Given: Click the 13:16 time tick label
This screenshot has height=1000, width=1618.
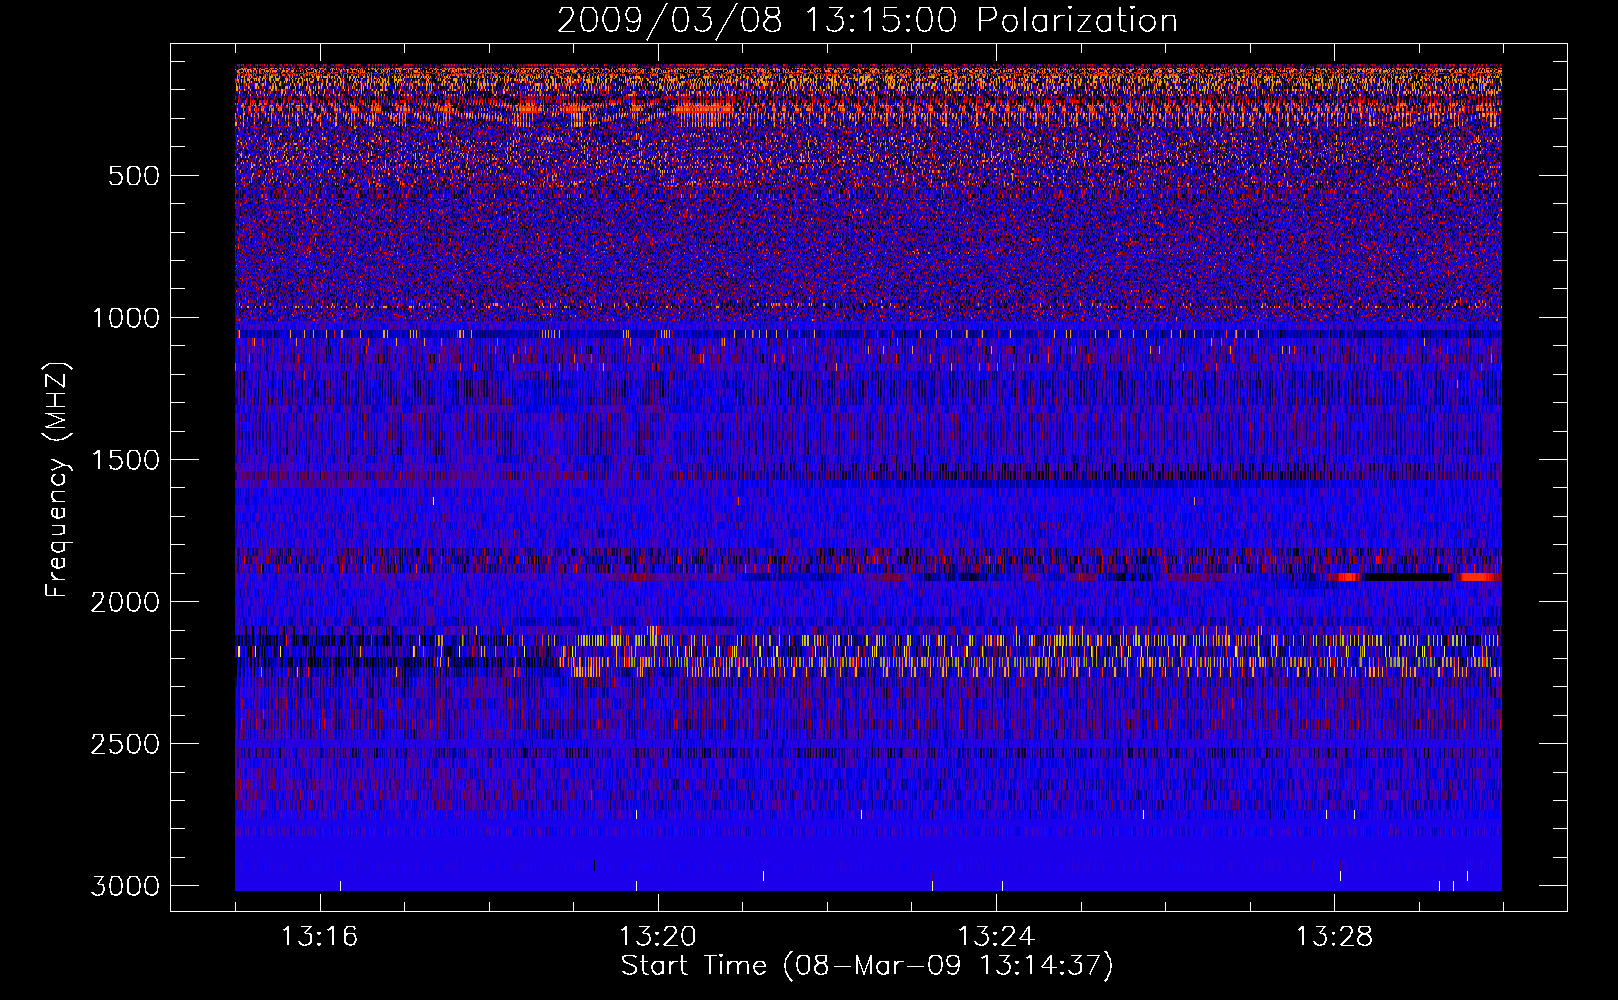Looking at the screenshot, I should (319, 937).
